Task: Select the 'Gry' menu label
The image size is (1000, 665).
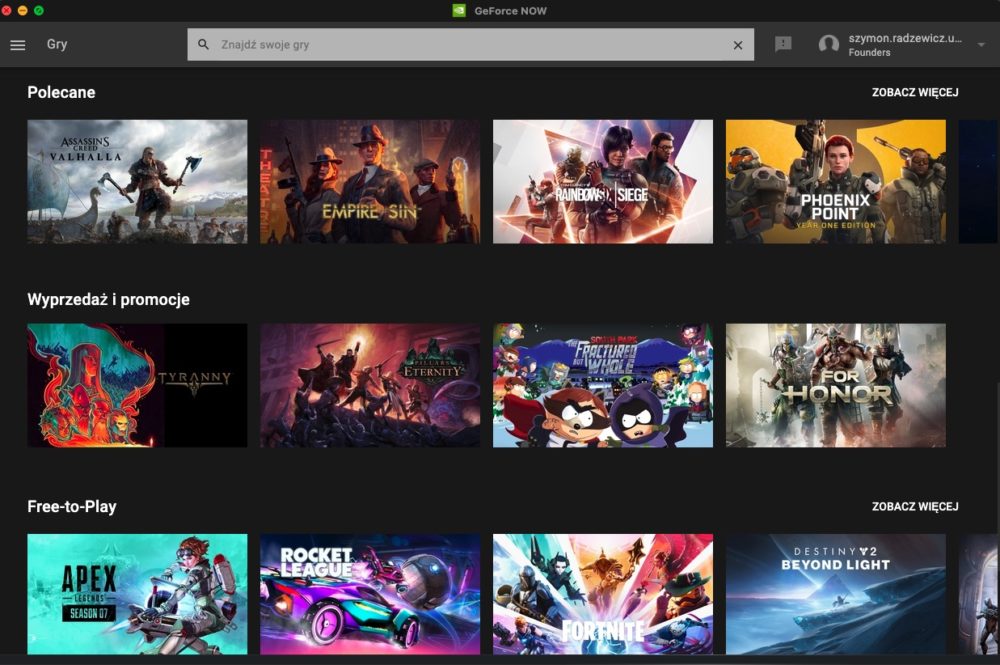Action: pos(57,44)
